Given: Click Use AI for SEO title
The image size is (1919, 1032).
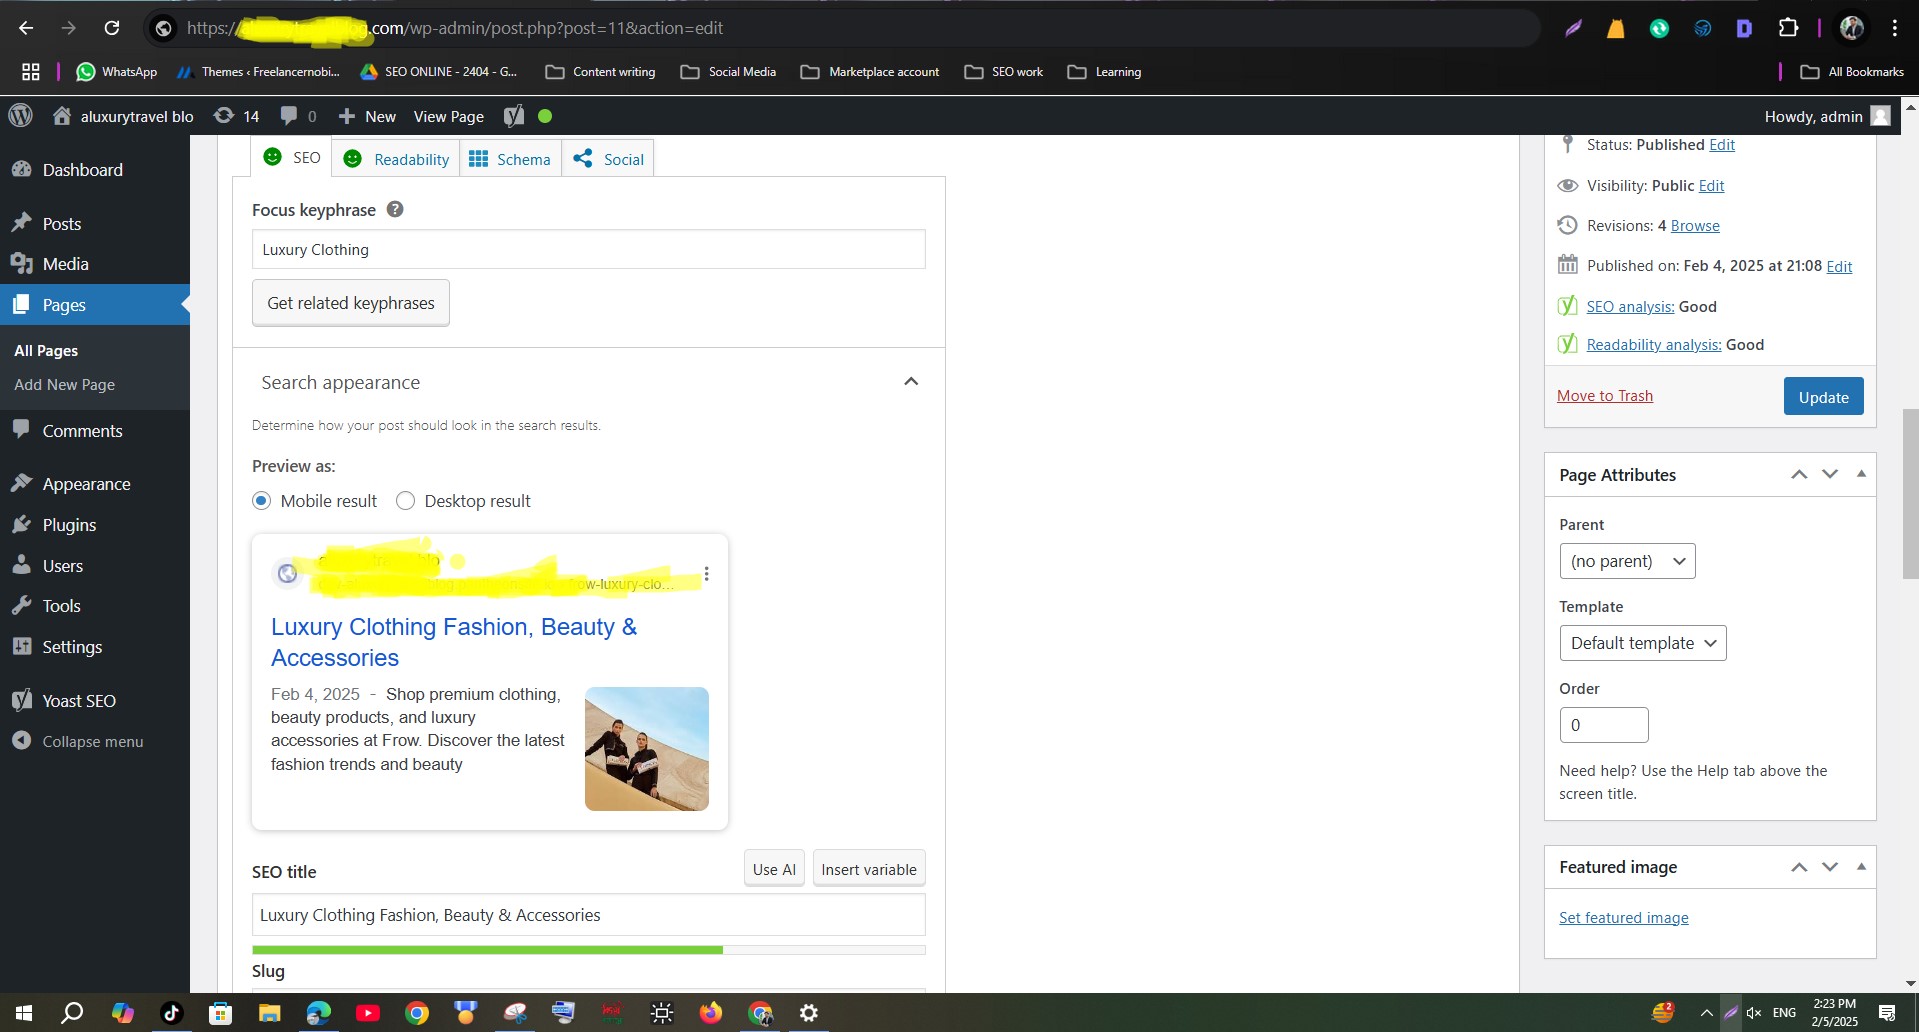Looking at the screenshot, I should pyautogui.click(x=774, y=869).
